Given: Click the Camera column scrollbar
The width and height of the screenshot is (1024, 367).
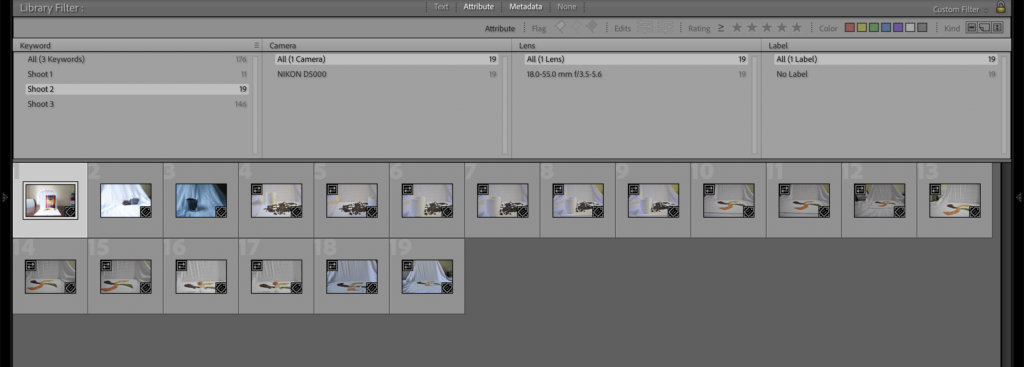Looking at the screenshot, I should (x=505, y=104).
